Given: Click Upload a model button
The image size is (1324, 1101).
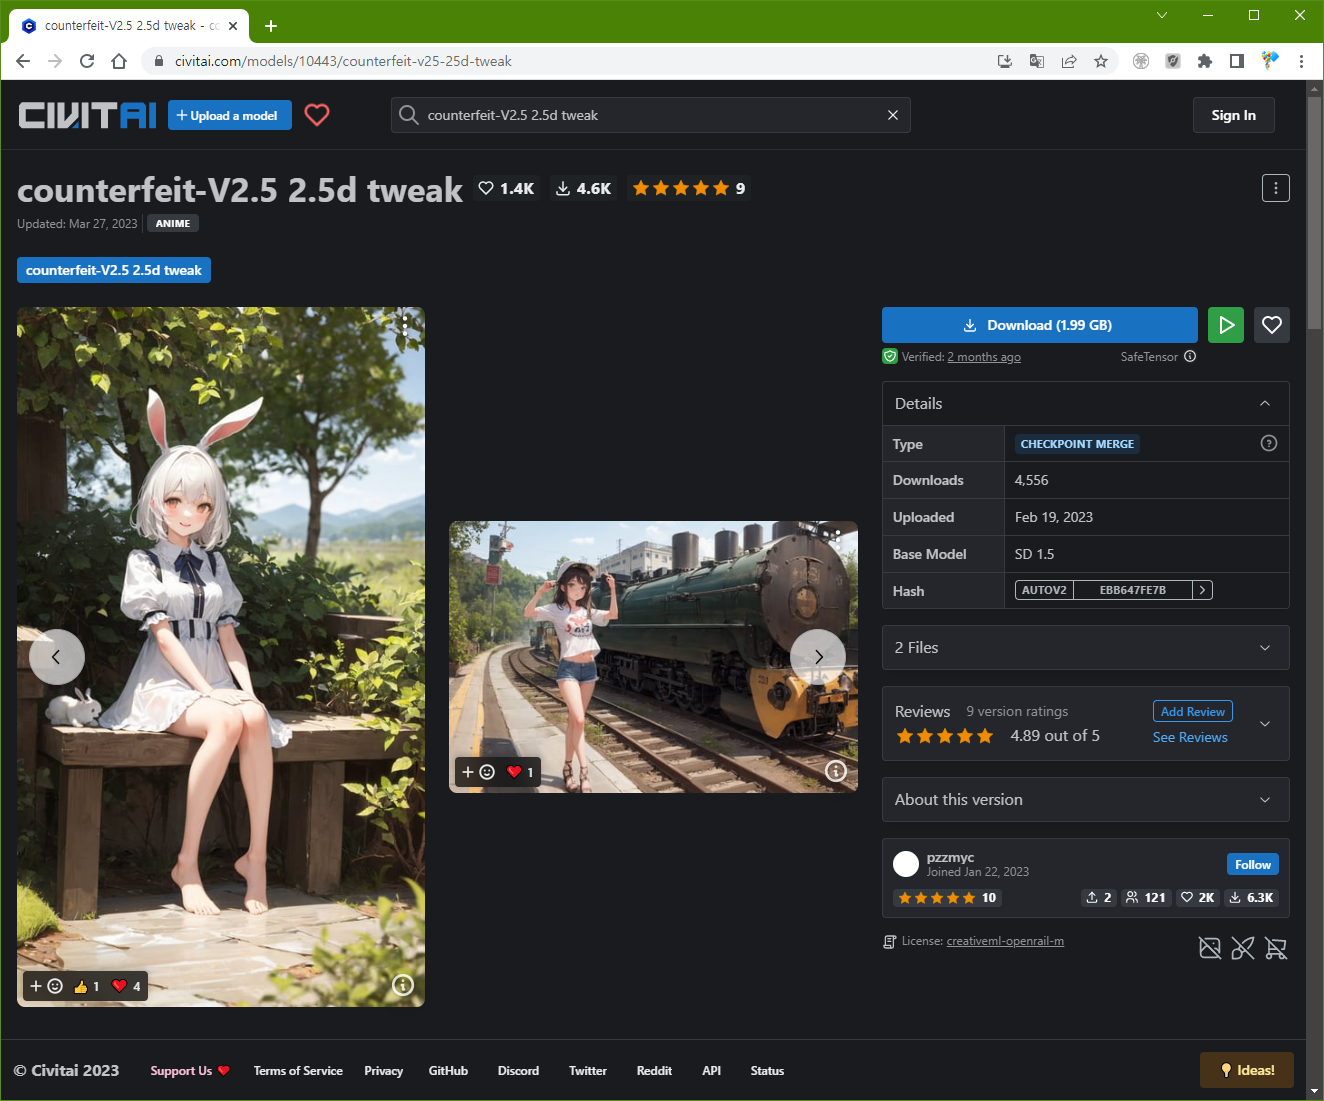Looking at the screenshot, I should click(x=230, y=115).
